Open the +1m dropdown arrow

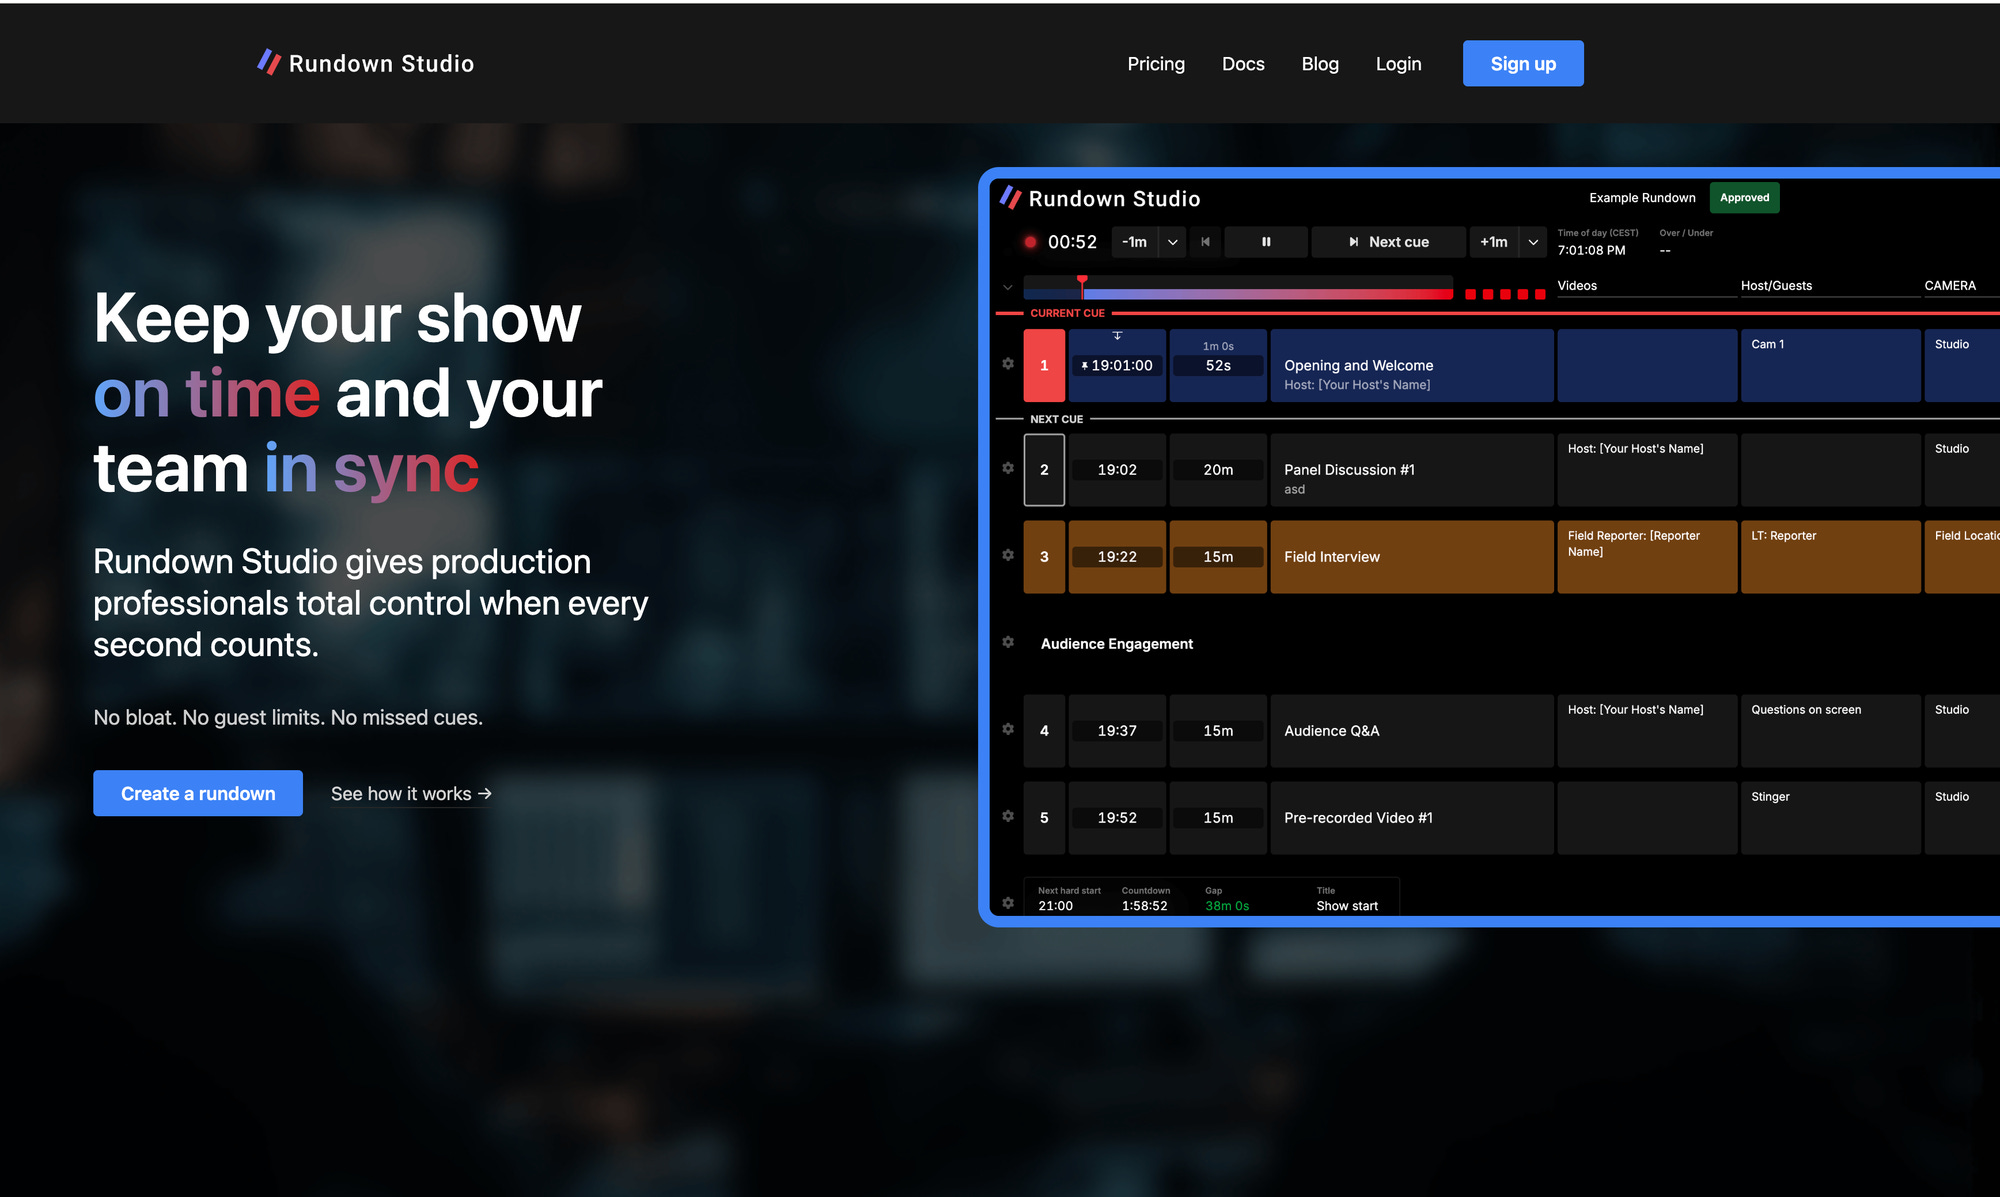(x=1532, y=242)
